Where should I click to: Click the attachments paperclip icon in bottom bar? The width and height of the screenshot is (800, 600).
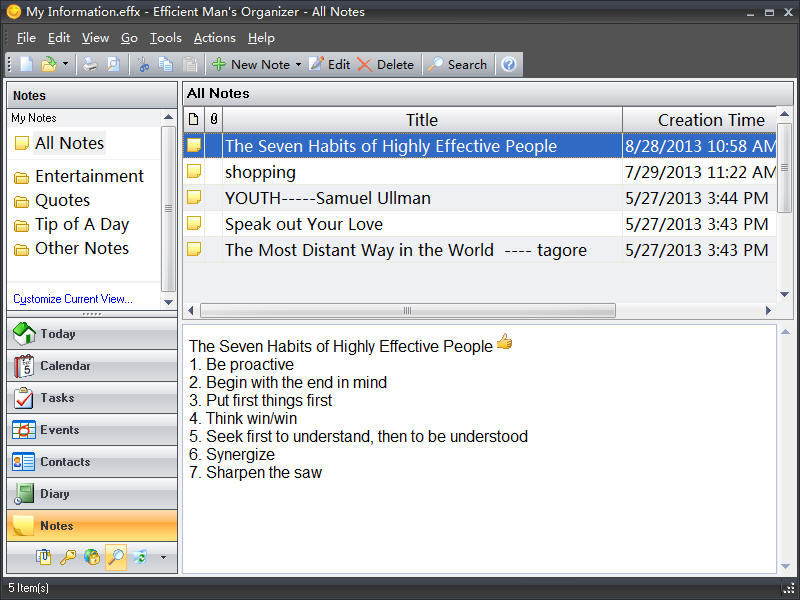44,557
